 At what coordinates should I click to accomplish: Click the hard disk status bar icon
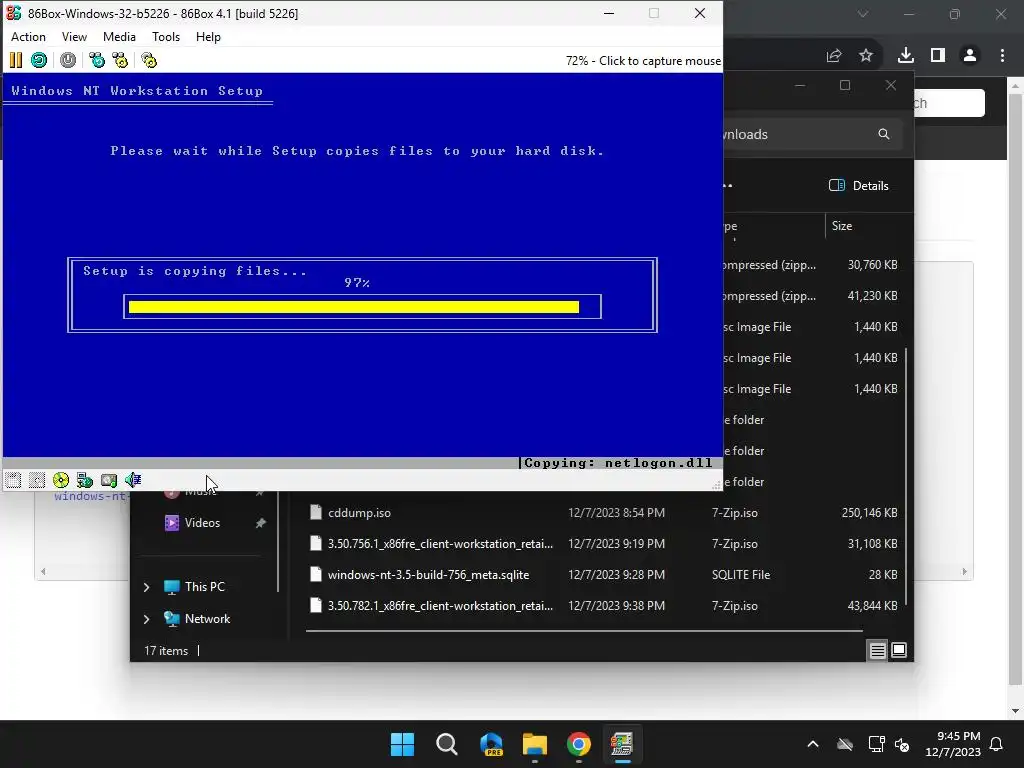click(x=108, y=480)
